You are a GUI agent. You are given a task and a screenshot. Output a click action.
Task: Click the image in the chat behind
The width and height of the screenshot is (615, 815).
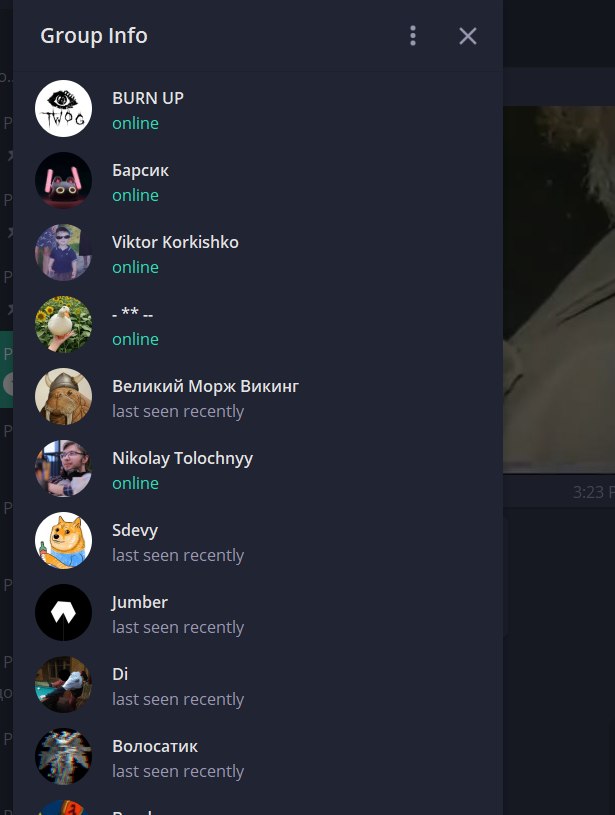click(x=559, y=290)
